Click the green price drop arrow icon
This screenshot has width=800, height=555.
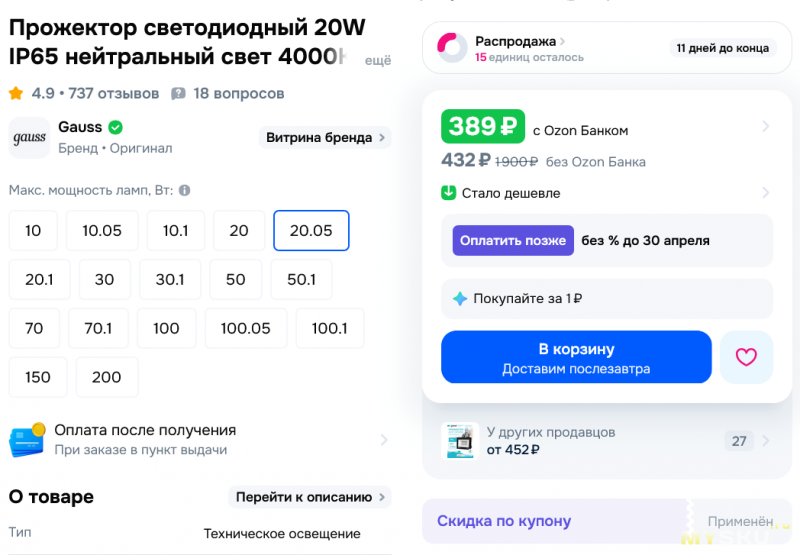[x=449, y=193]
